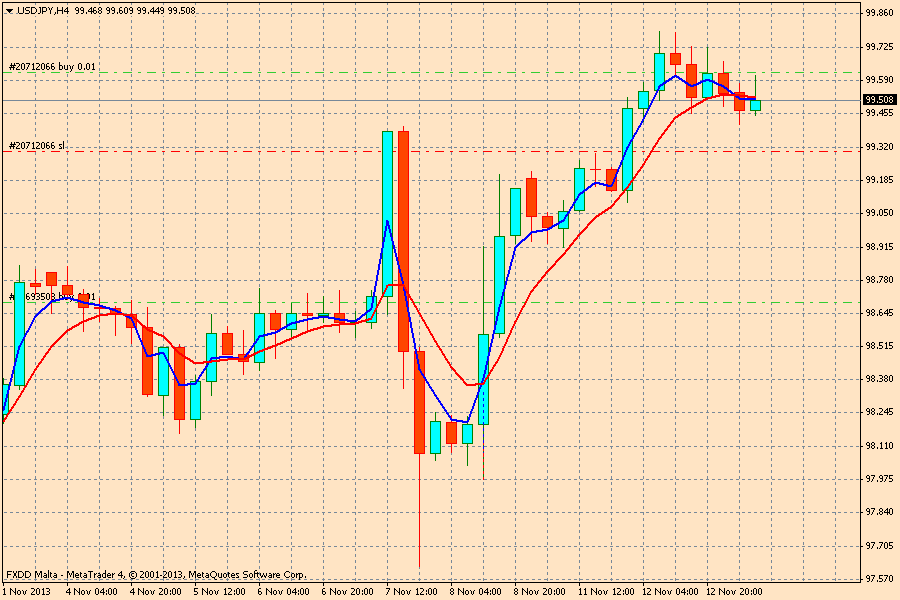Click the current price tag 99.508
The height and width of the screenshot is (600, 900).
(879, 100)
